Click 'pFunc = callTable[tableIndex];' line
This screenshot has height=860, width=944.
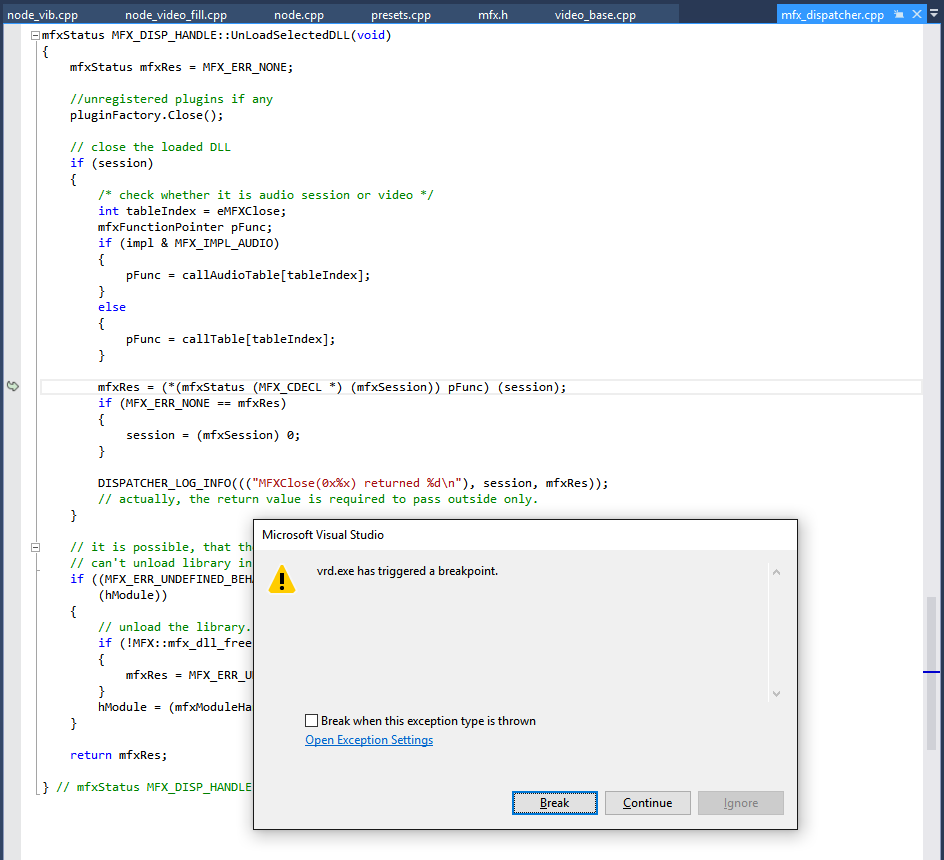tap(231, 339)
